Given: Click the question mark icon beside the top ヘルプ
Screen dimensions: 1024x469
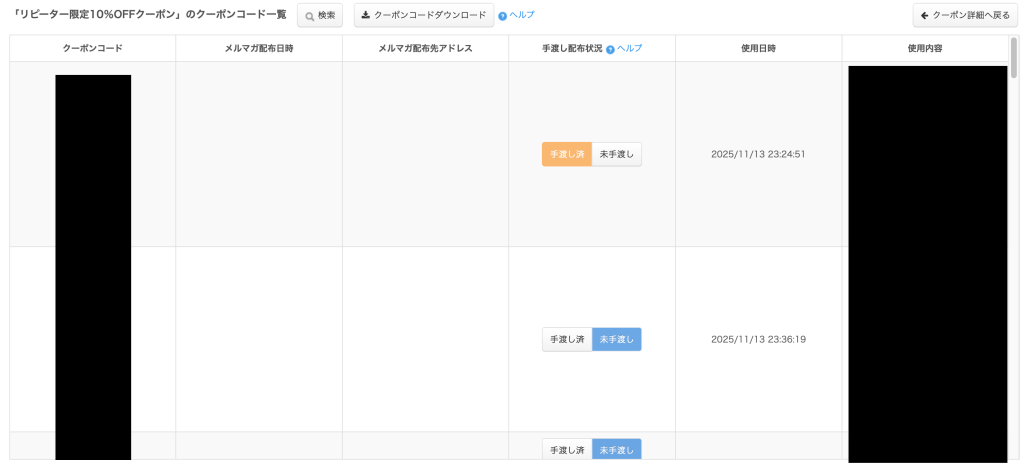Looking at the screenshot, I should (502, 16).
